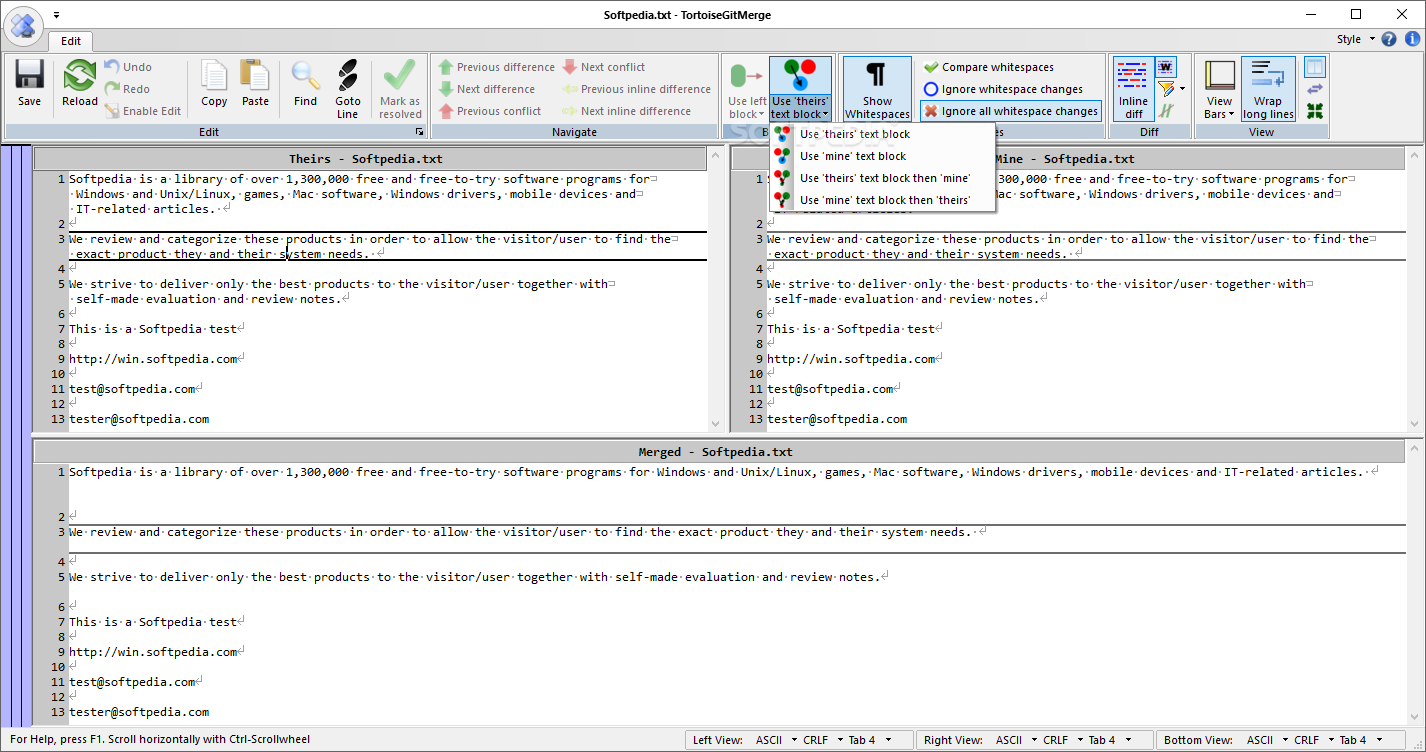1426x752 pixels.
Task: Click the Use left block button
Action: (747, 89)
